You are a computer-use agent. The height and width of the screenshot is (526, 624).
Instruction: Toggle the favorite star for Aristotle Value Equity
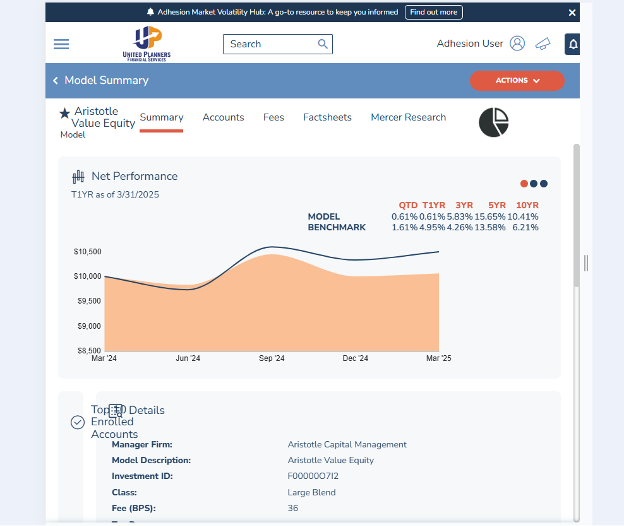[64, 113]
